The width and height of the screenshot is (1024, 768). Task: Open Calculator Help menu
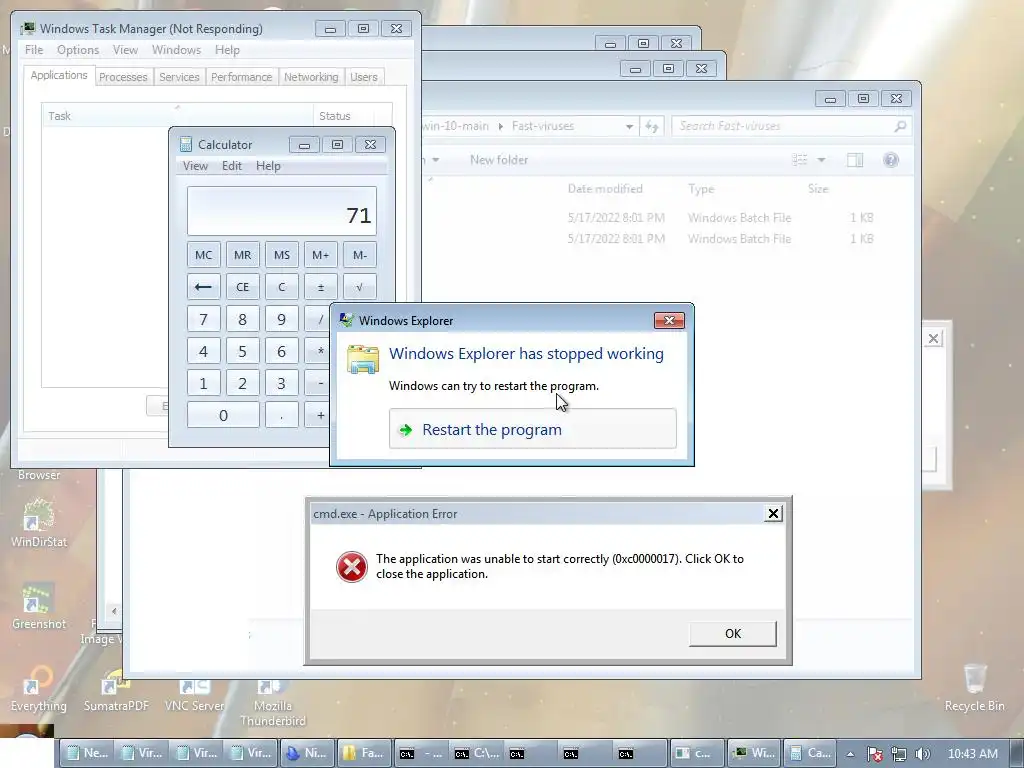click(x=268, y=166)
